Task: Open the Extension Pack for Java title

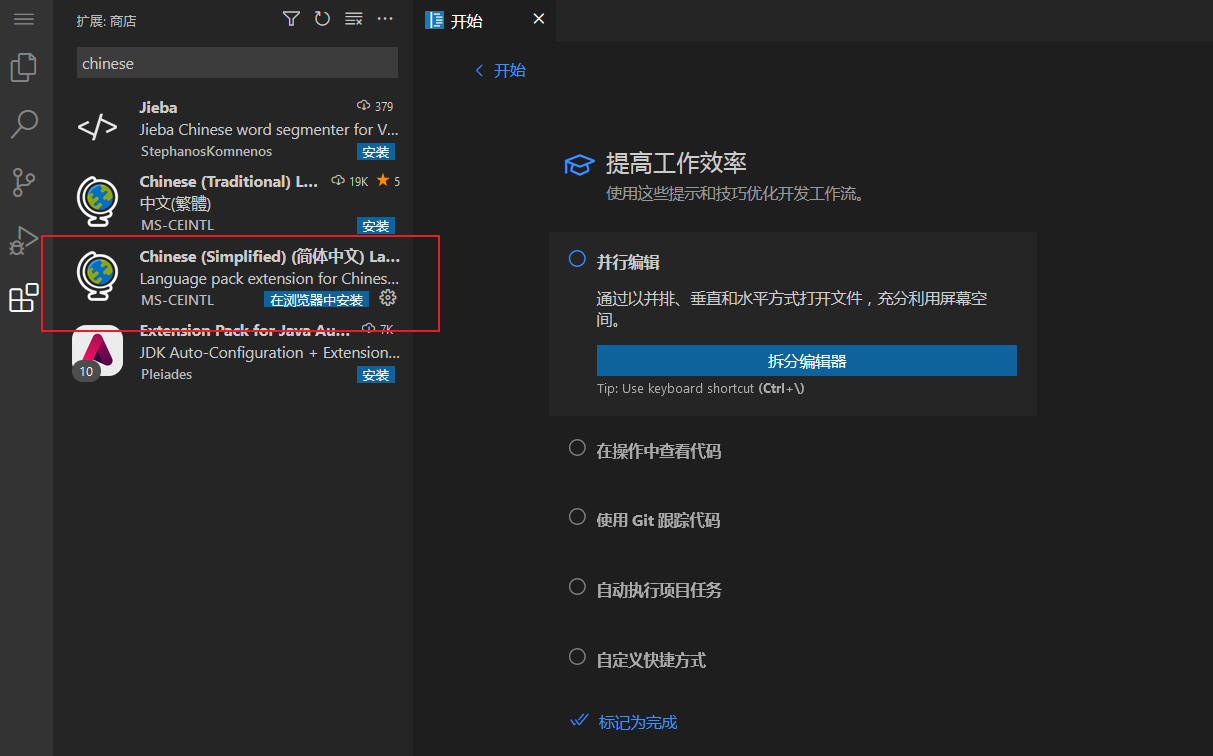Action: tap(244, 331)
